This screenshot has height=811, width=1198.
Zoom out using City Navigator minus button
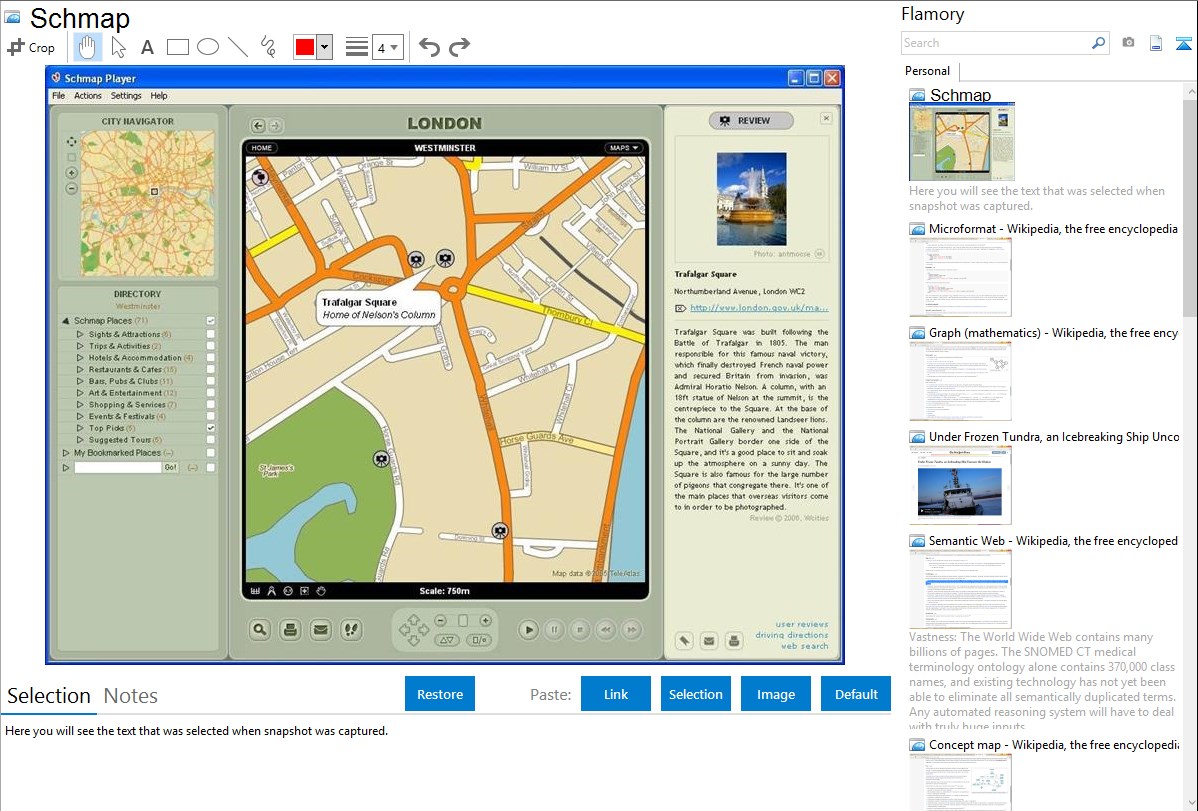click(72, 188)
